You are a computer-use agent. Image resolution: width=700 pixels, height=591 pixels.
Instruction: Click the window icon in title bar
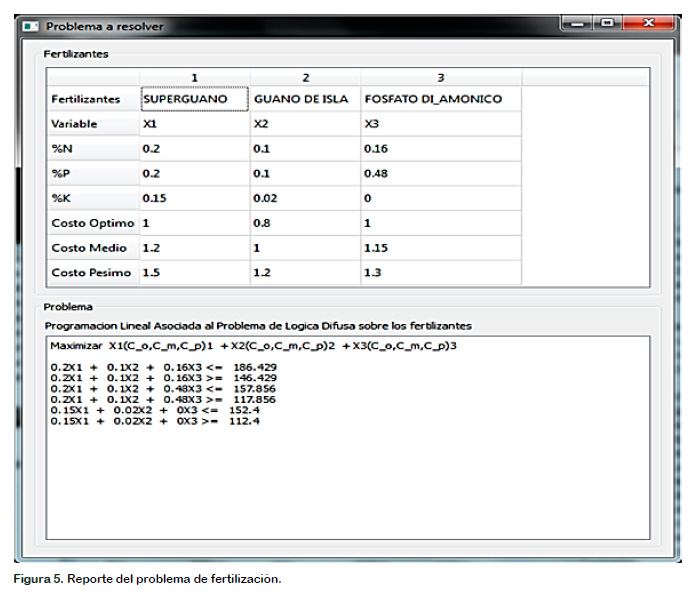click(x=31, y=26)
